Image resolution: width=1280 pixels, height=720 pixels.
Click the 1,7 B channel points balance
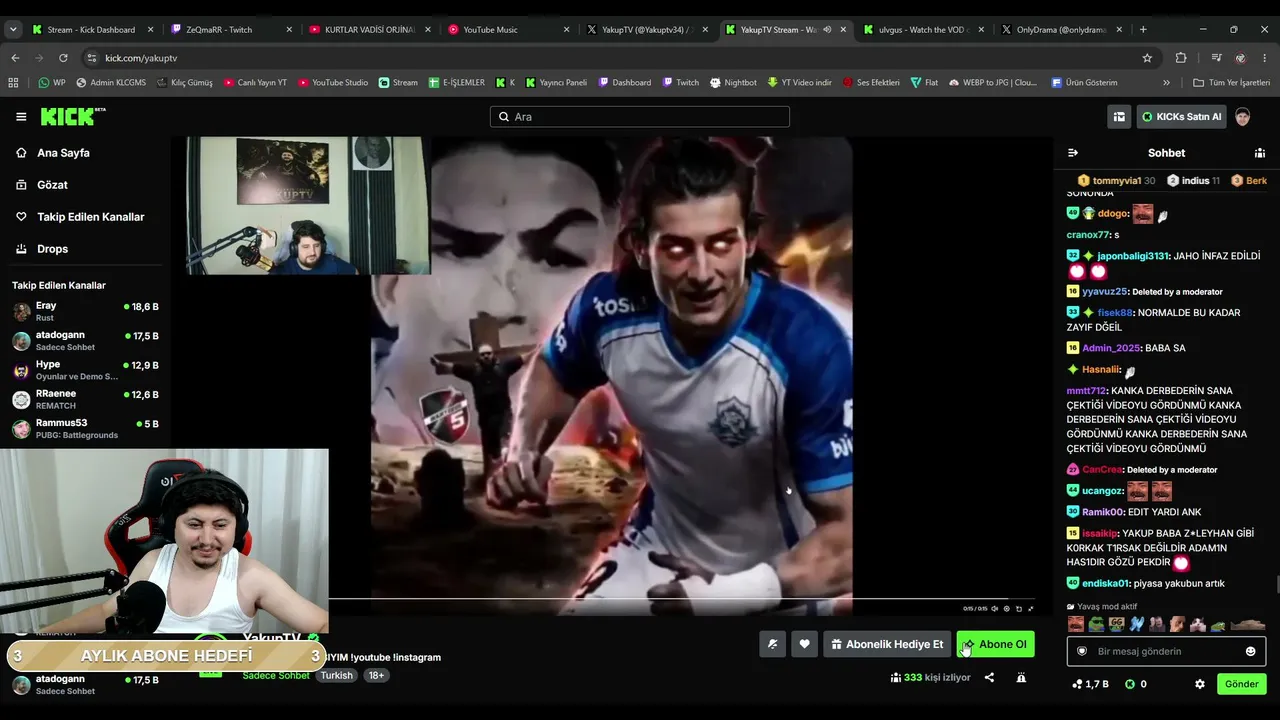click(x=1090, y=684)
